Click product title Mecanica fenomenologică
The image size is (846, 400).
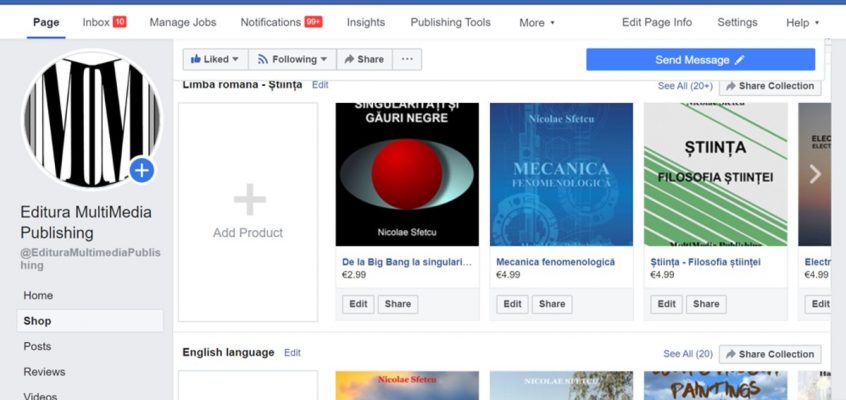click(x=555, y=262)
